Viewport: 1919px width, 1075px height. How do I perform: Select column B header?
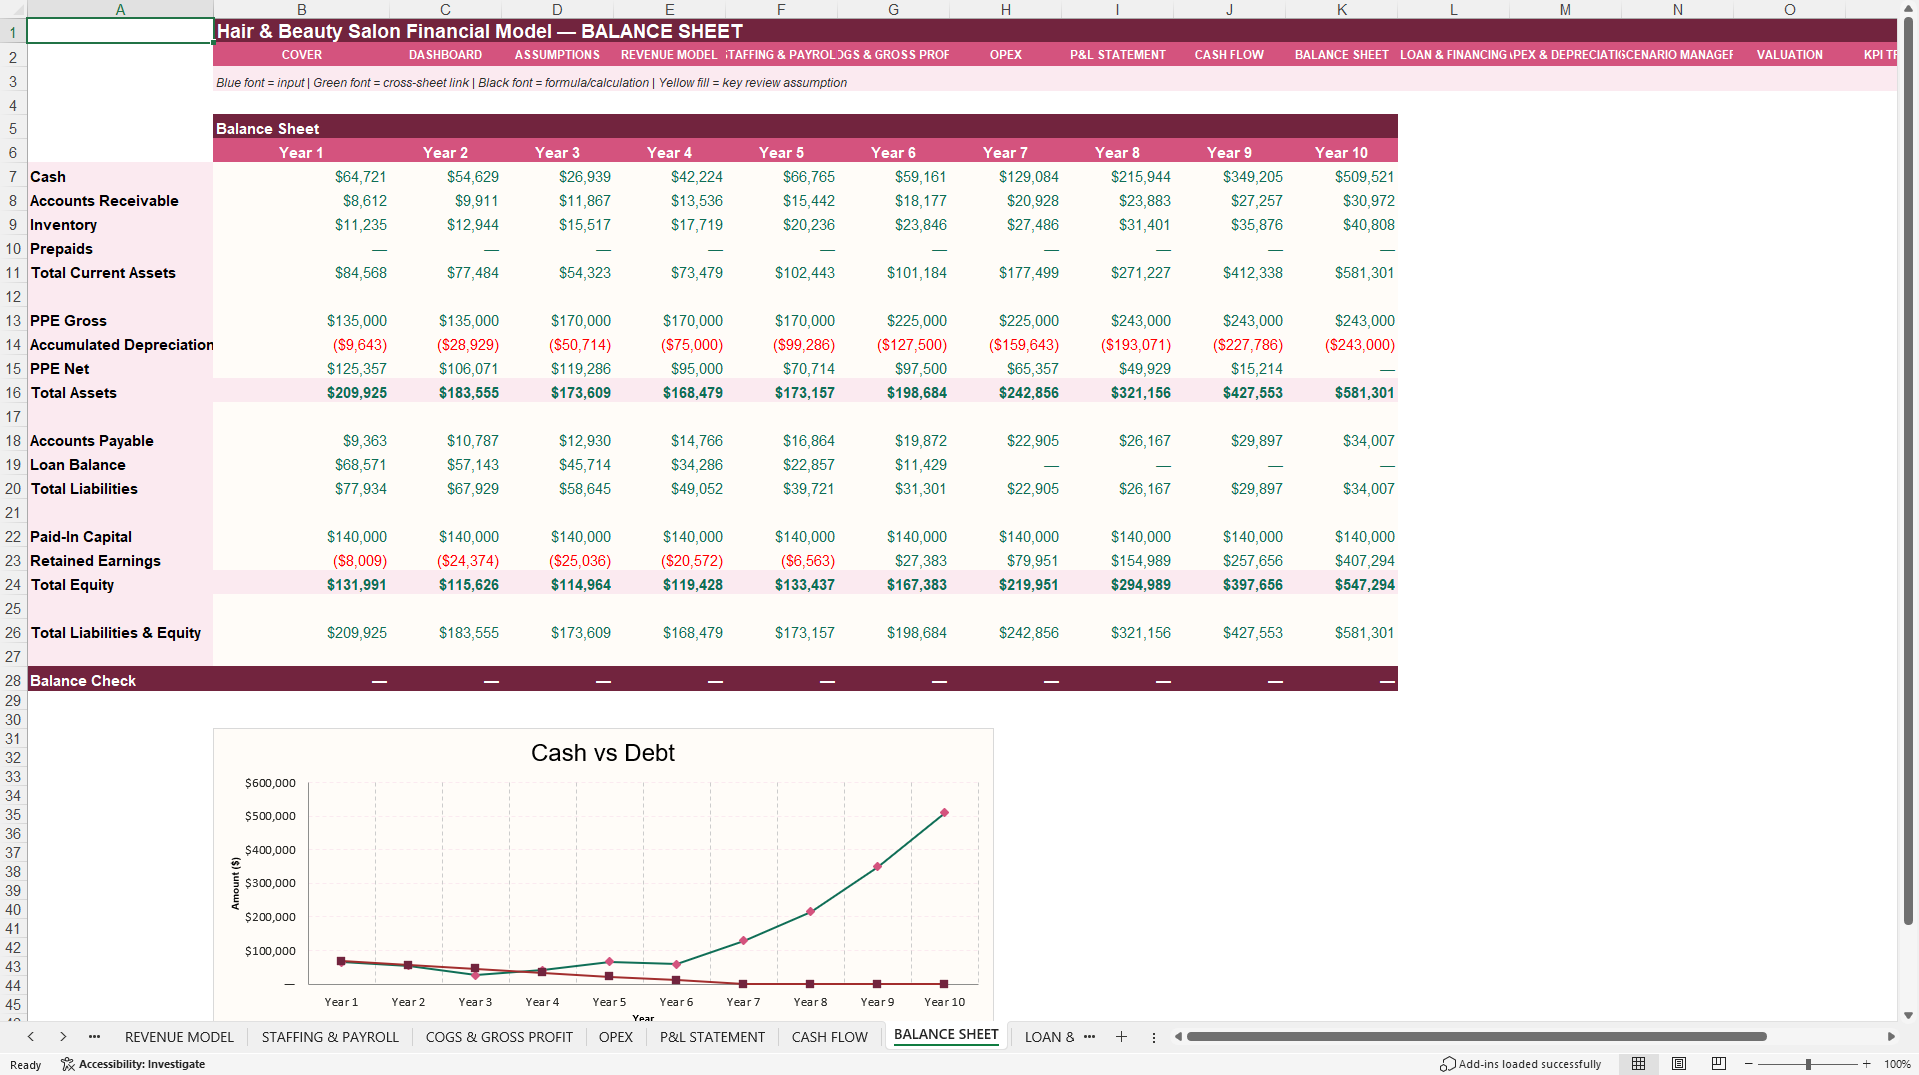coord(301,9)
